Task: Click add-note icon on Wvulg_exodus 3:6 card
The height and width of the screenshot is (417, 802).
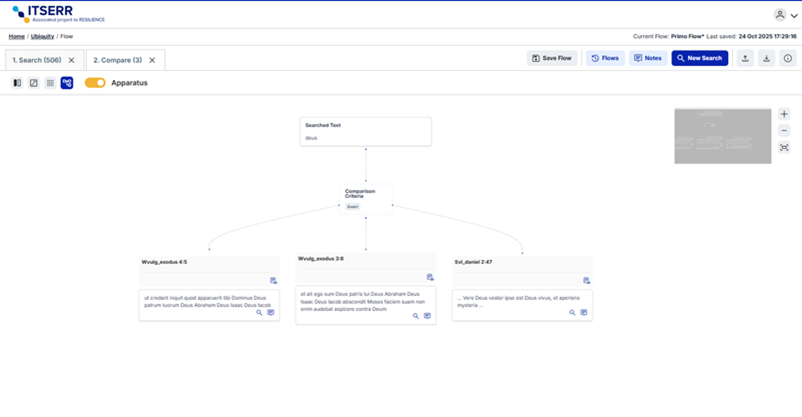Action: 430,277
